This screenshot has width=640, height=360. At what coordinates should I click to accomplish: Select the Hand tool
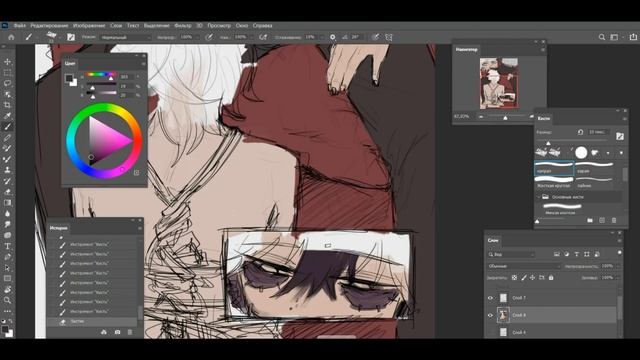pyautogui.click(x=7, y=289)
